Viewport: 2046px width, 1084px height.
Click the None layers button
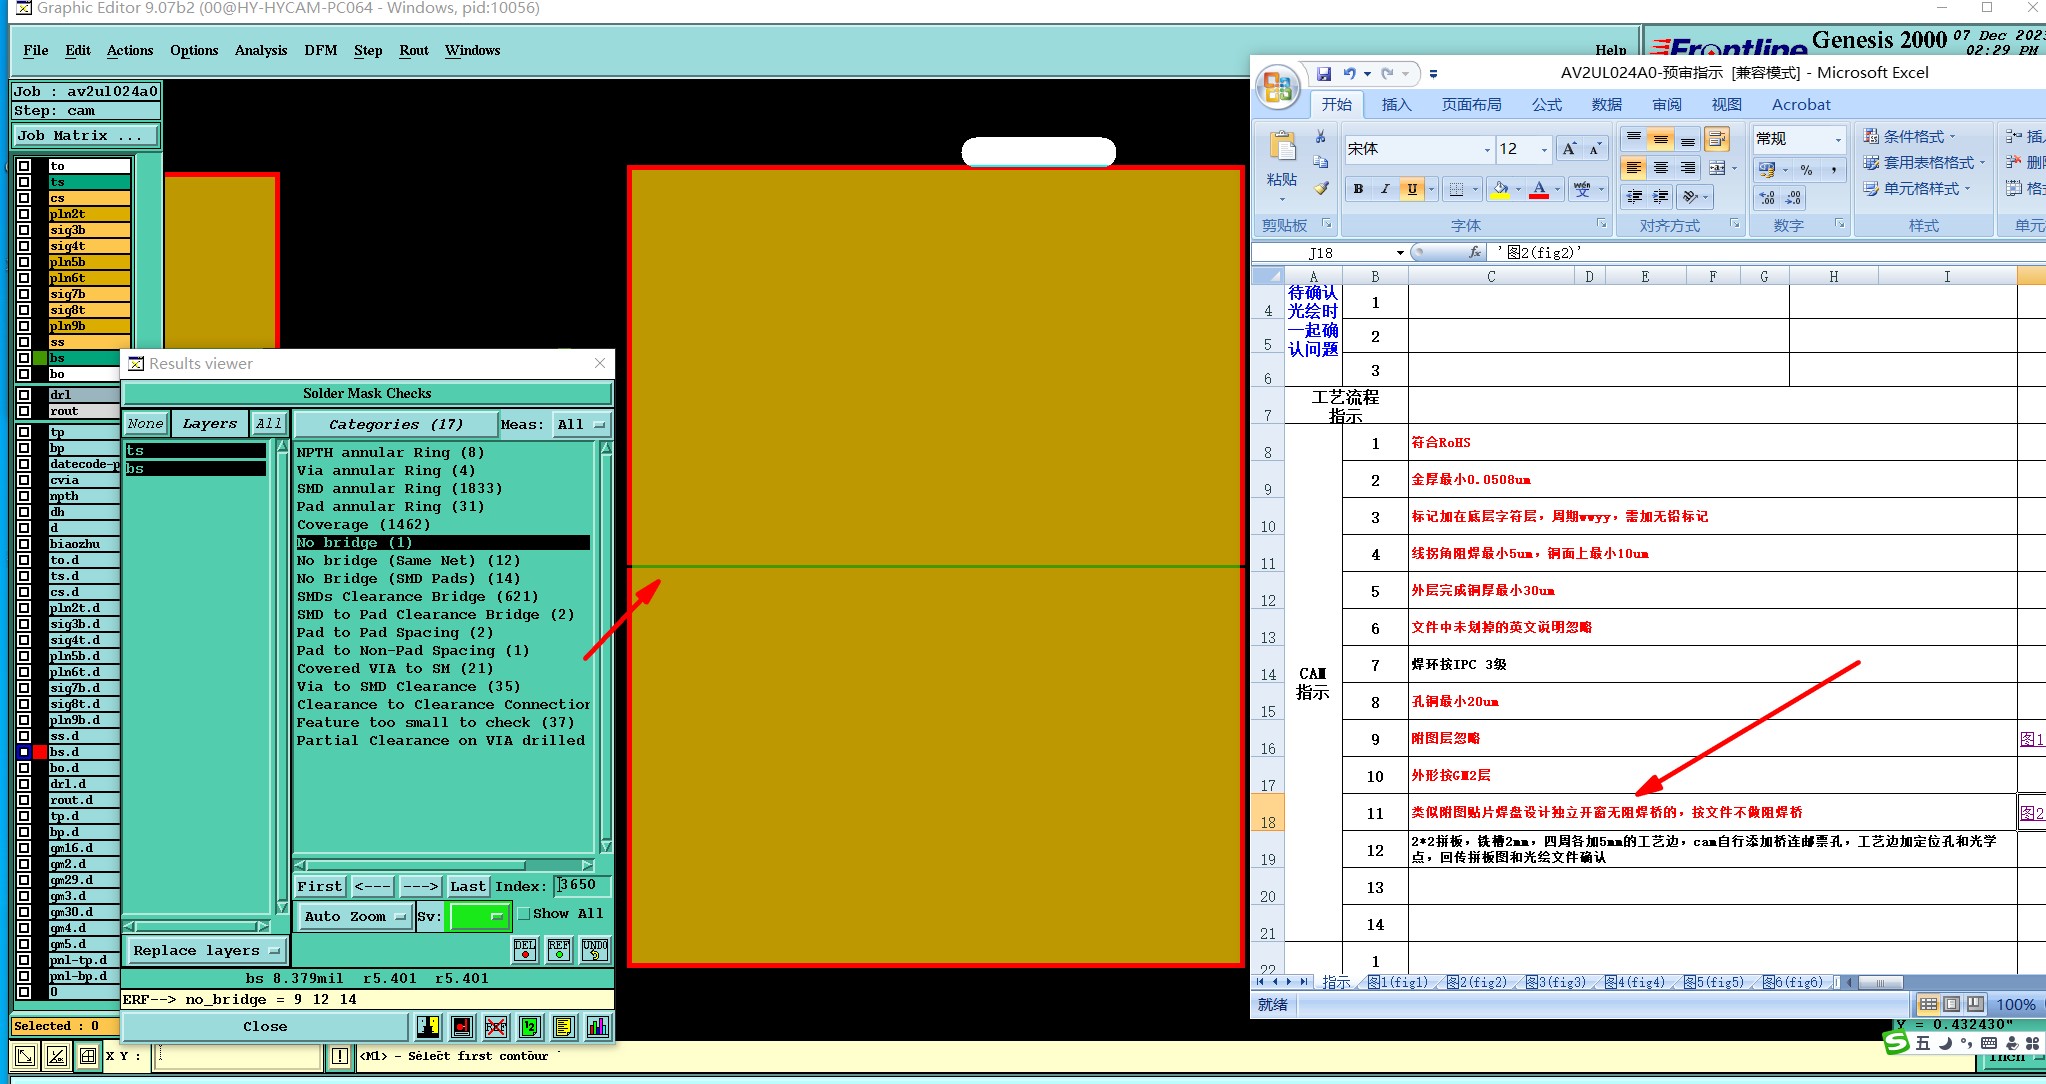click(x=145, y=424)
